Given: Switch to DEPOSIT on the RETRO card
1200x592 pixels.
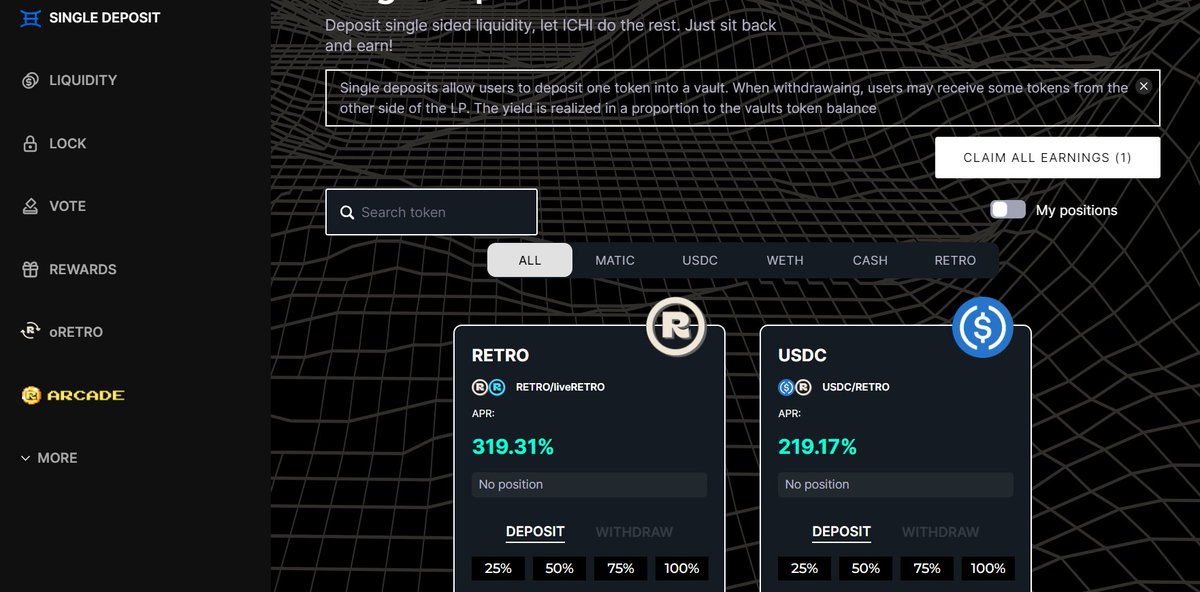Looking at the screenshot, I should pyautogui.click(x=535, y=532).
